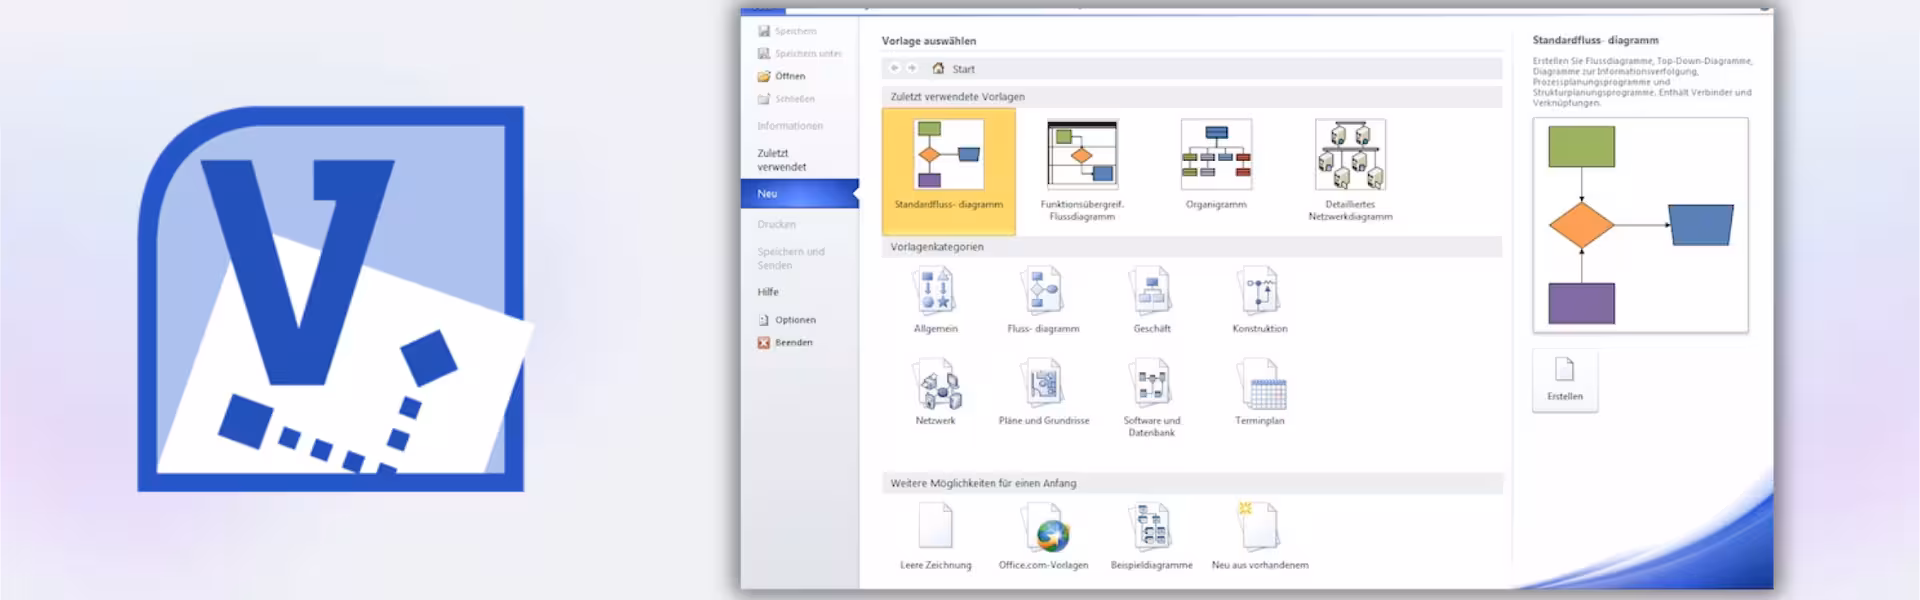Select the Neu tab

(x=799, y=194)
